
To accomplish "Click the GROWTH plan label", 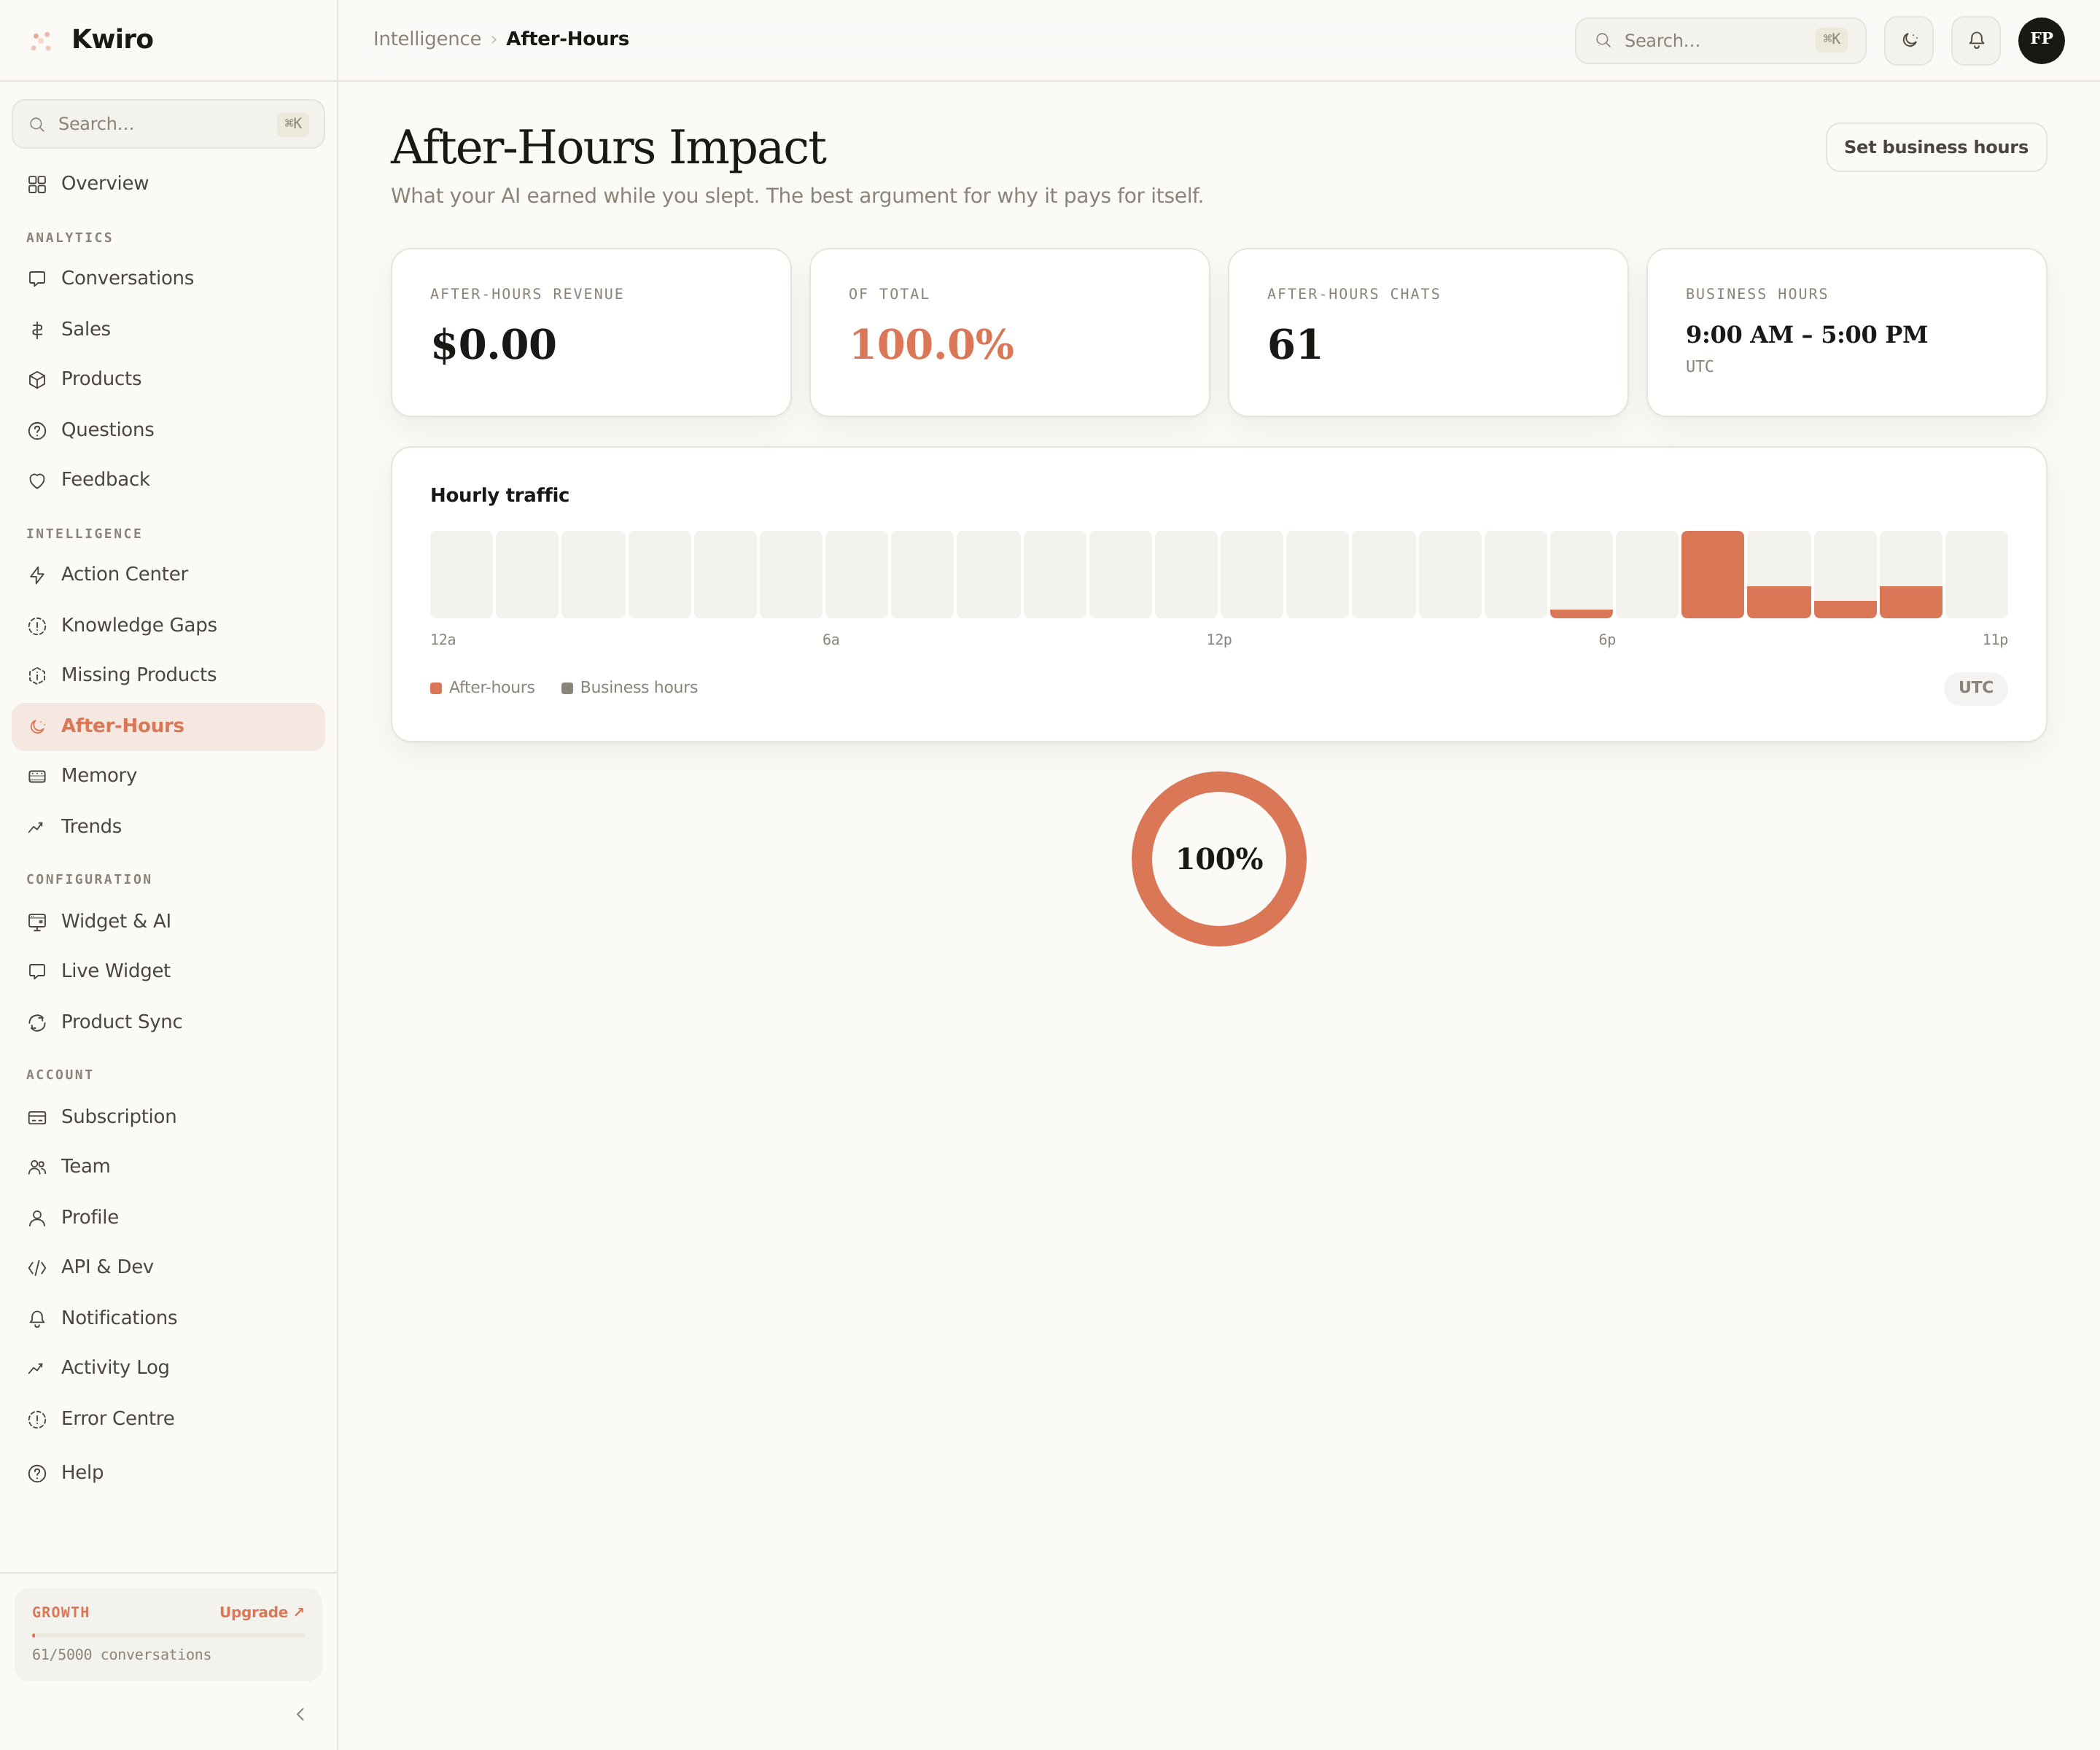I will click(x=60, y=1612).
